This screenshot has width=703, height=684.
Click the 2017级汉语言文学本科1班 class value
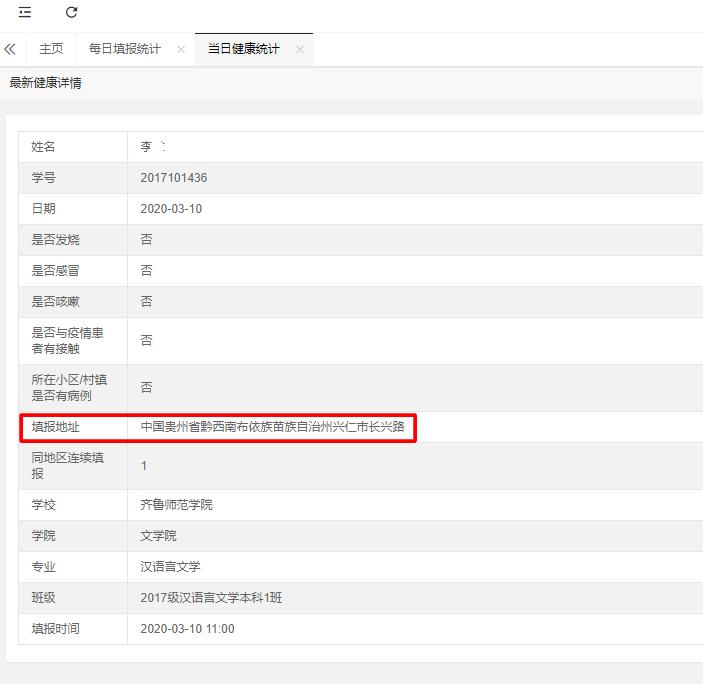pos(211,598)
